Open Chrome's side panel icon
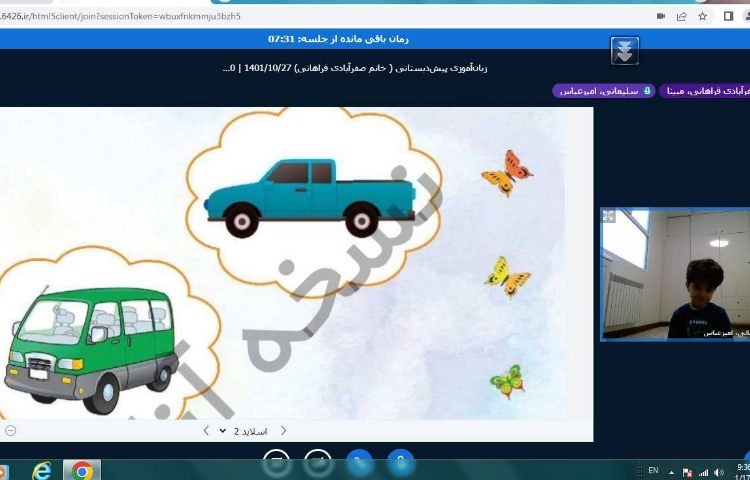The height and width of the screenshot is (480, 750). (728, 16)
